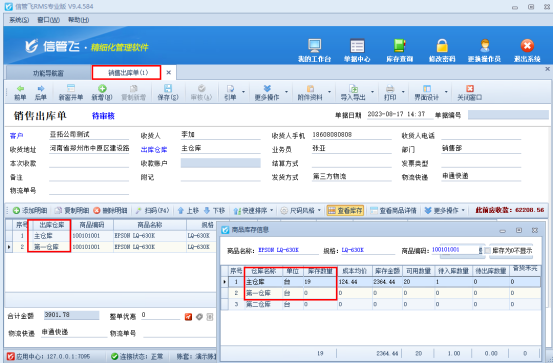Switch to 功能导航窗 tab
553x363 pixels.
(48, 73)
